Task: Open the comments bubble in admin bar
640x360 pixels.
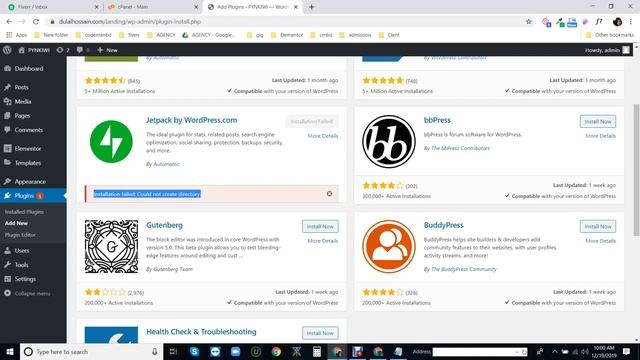Action: point(83,50)
